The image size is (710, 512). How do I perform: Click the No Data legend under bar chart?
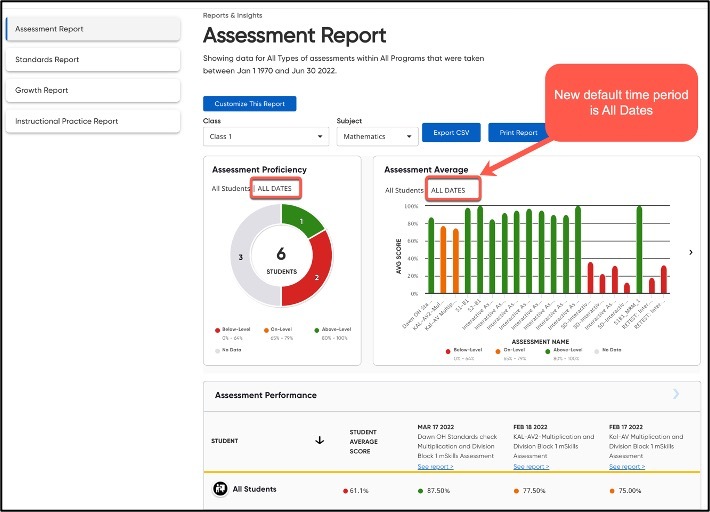coord(608,350)
